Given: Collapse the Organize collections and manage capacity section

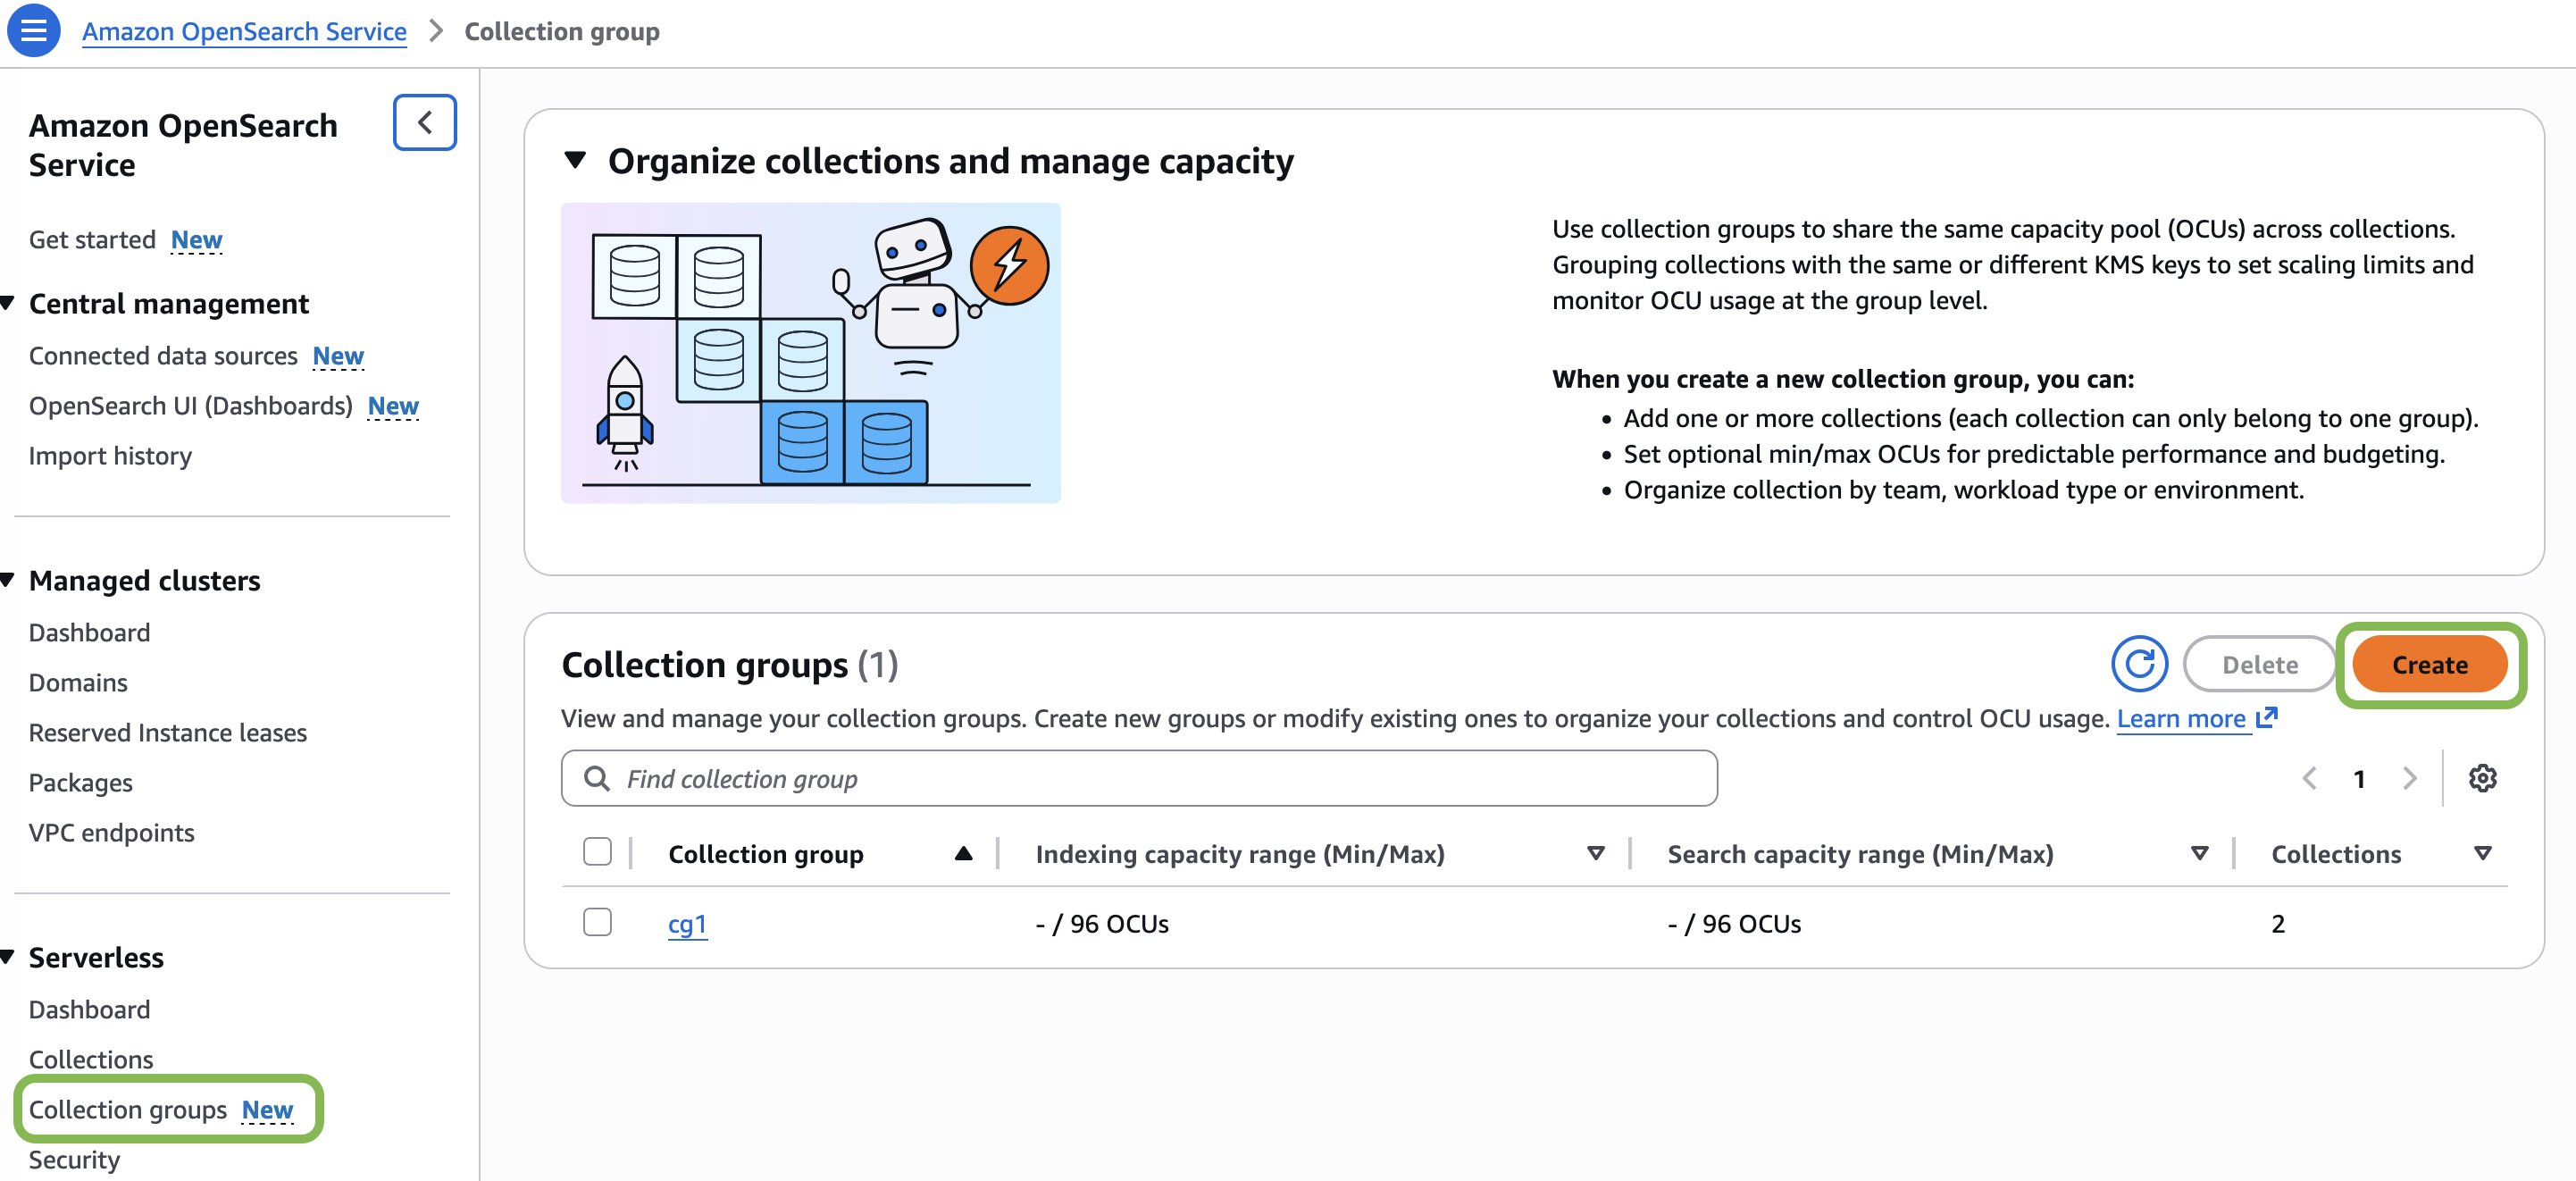Looking at the screenshot, I should (575, 160).
